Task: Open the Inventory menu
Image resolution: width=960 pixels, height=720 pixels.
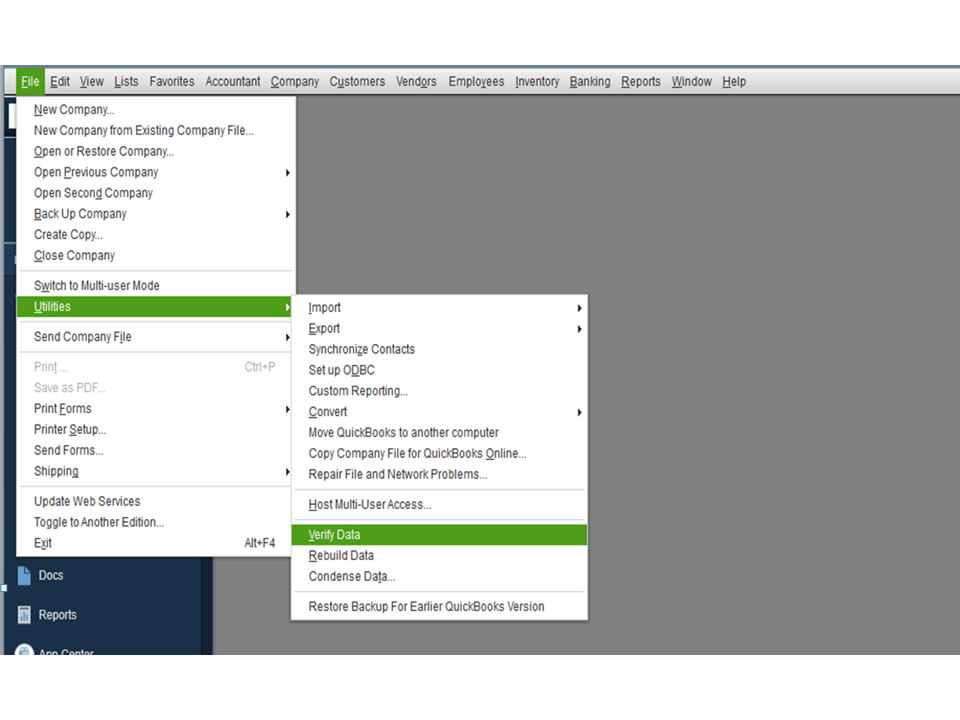Action: tap(537, 81)
